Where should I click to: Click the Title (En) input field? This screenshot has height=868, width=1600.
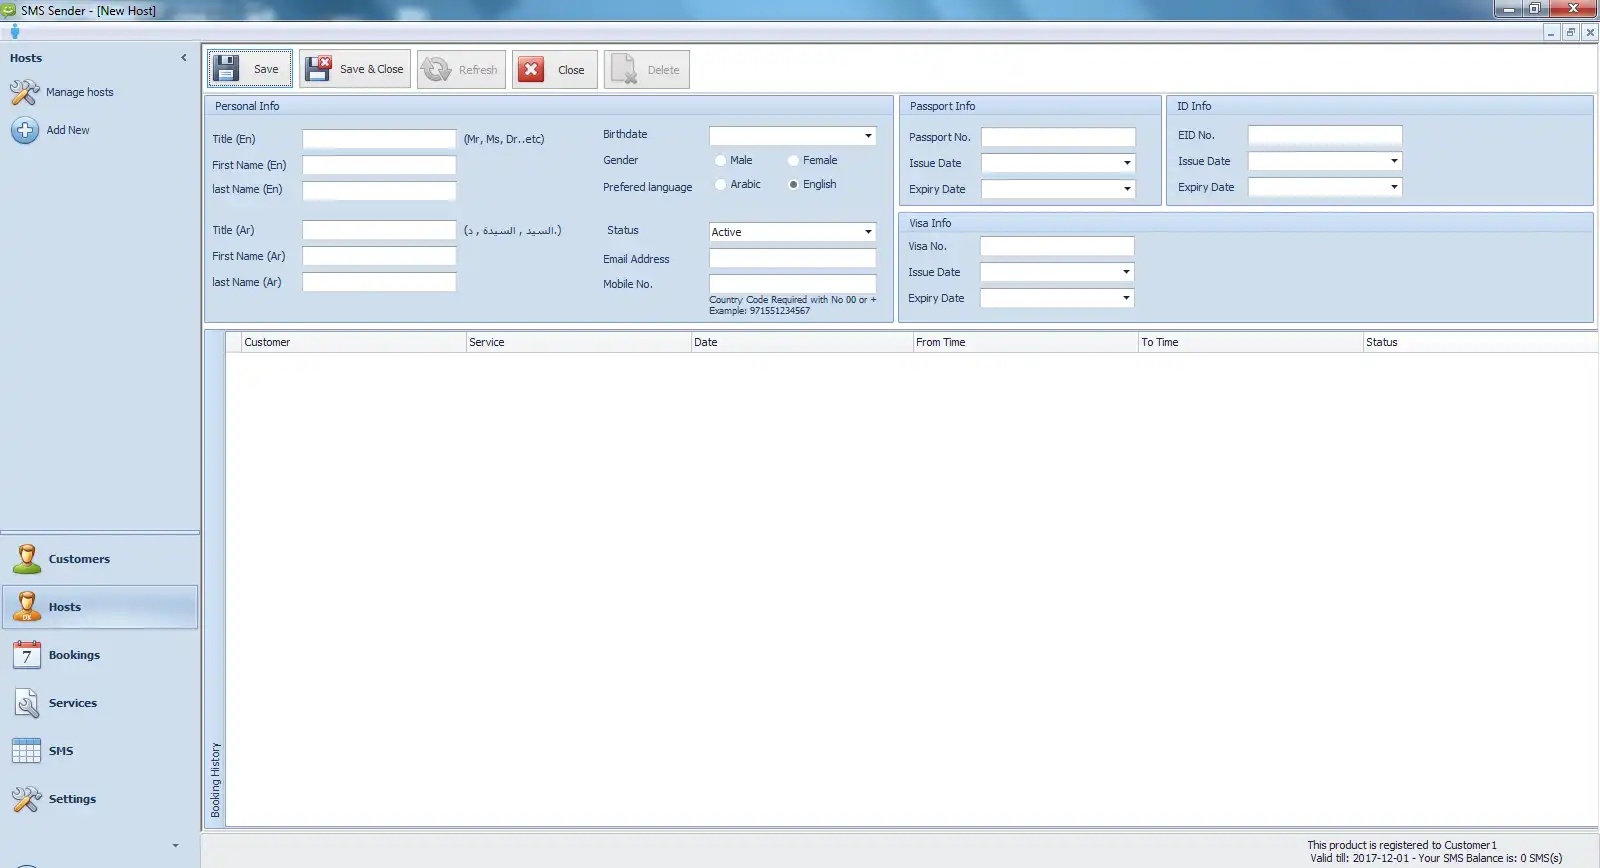coord(379,139)
